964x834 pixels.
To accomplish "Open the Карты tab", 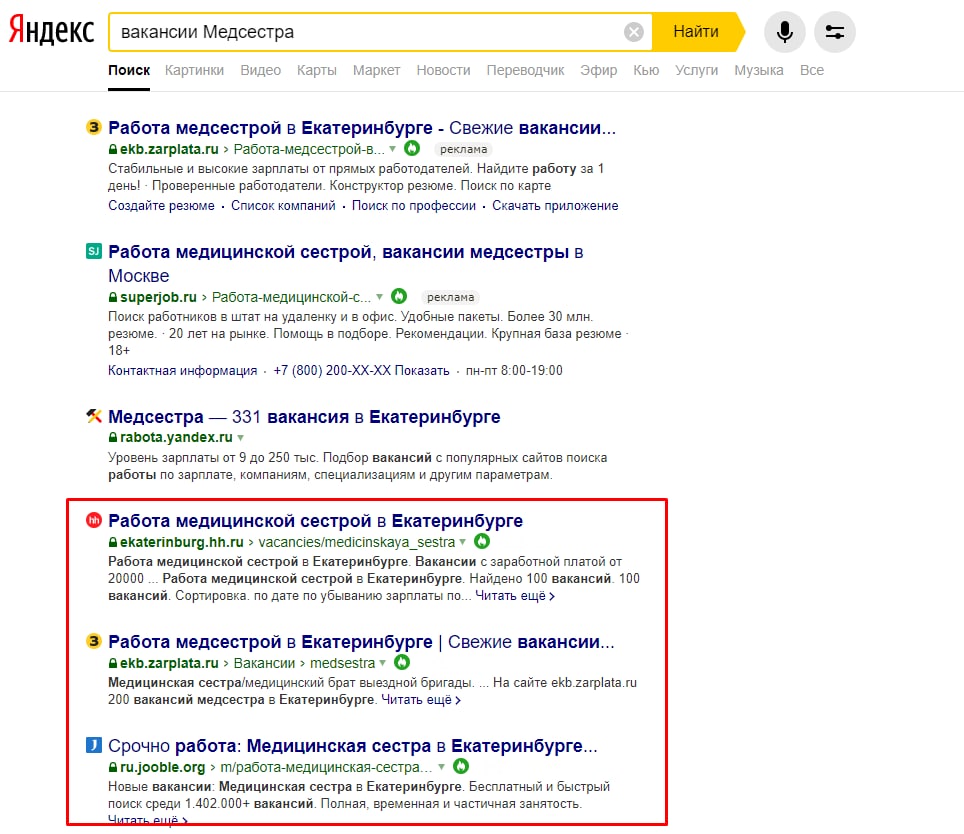I will (x=317, y=70).
